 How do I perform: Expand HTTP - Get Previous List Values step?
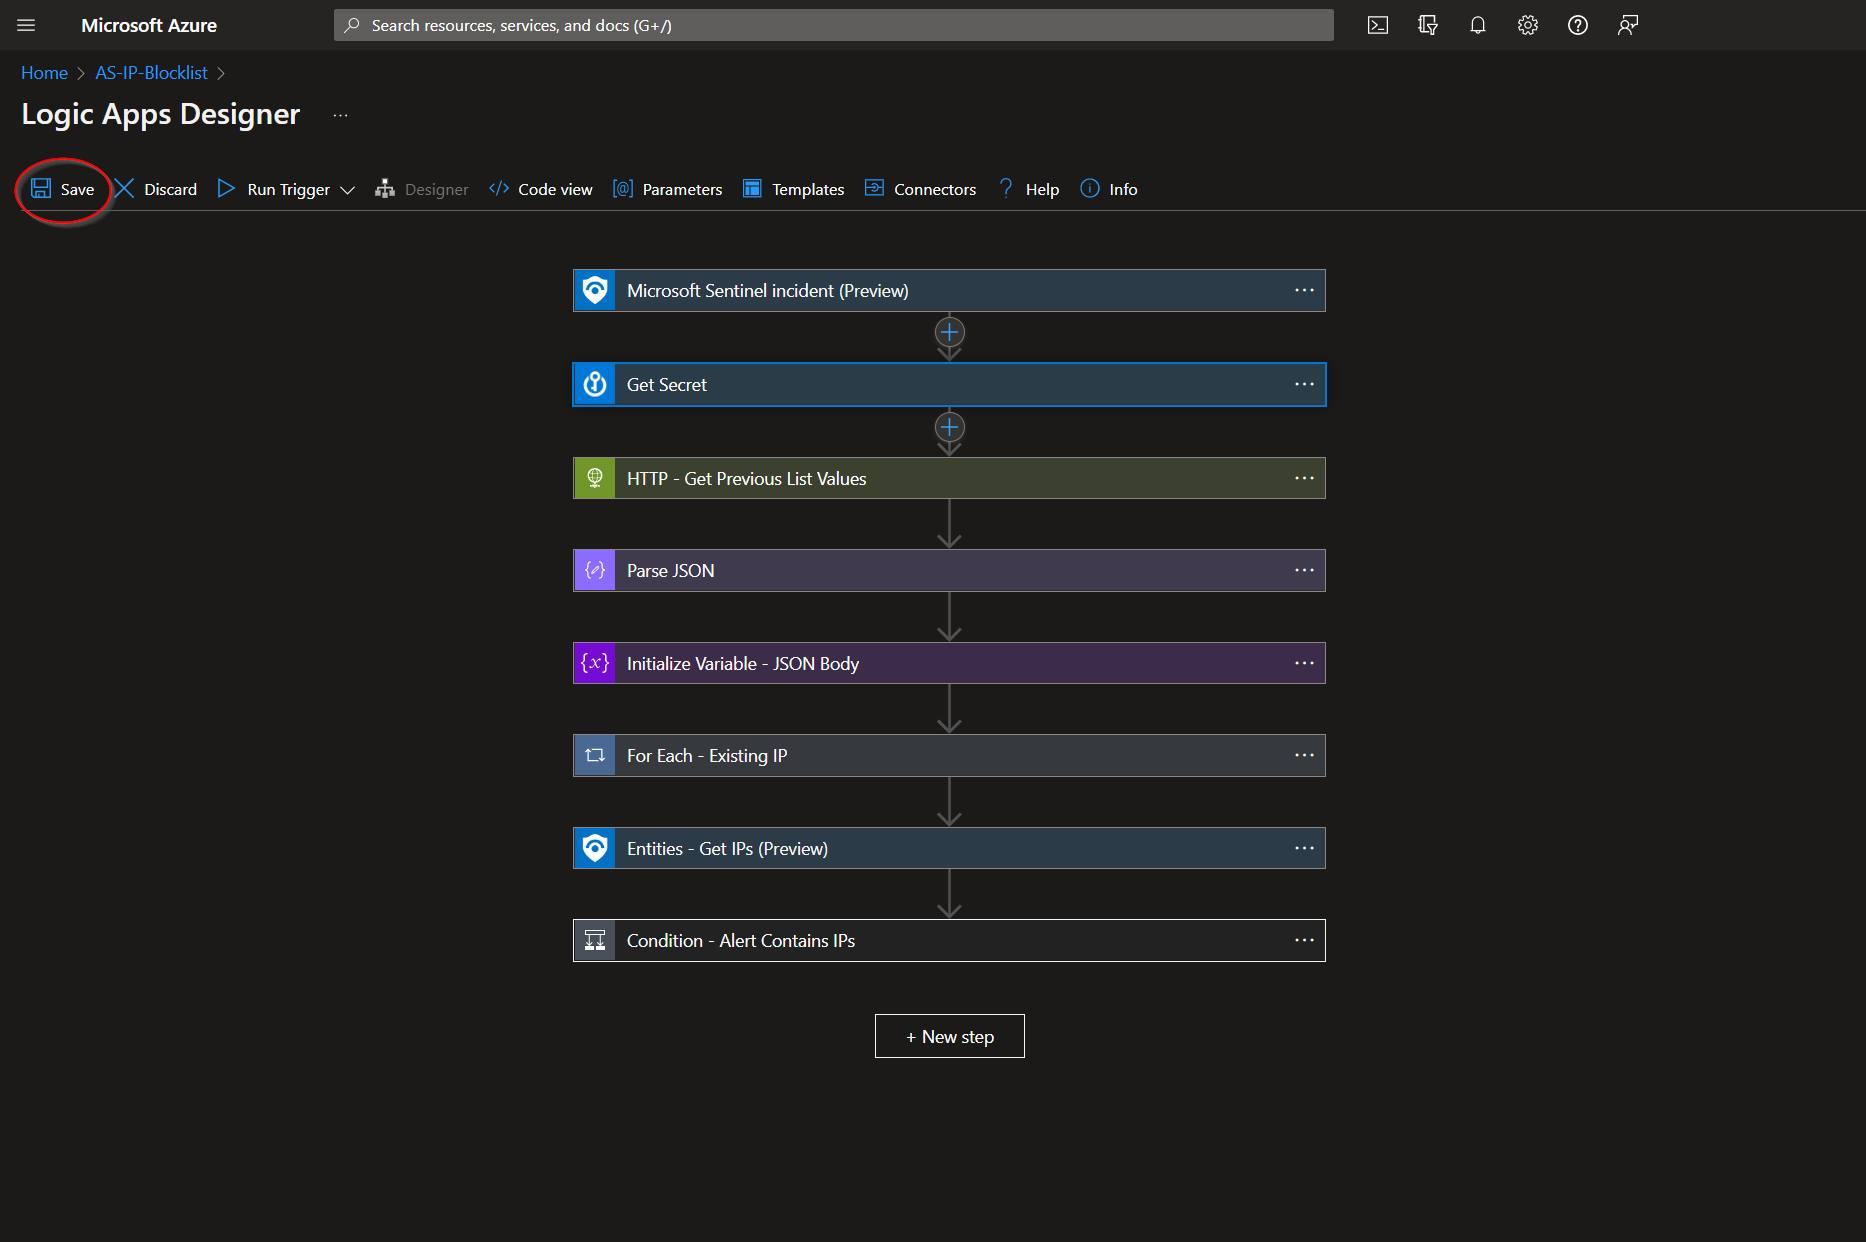click(949, 478)
